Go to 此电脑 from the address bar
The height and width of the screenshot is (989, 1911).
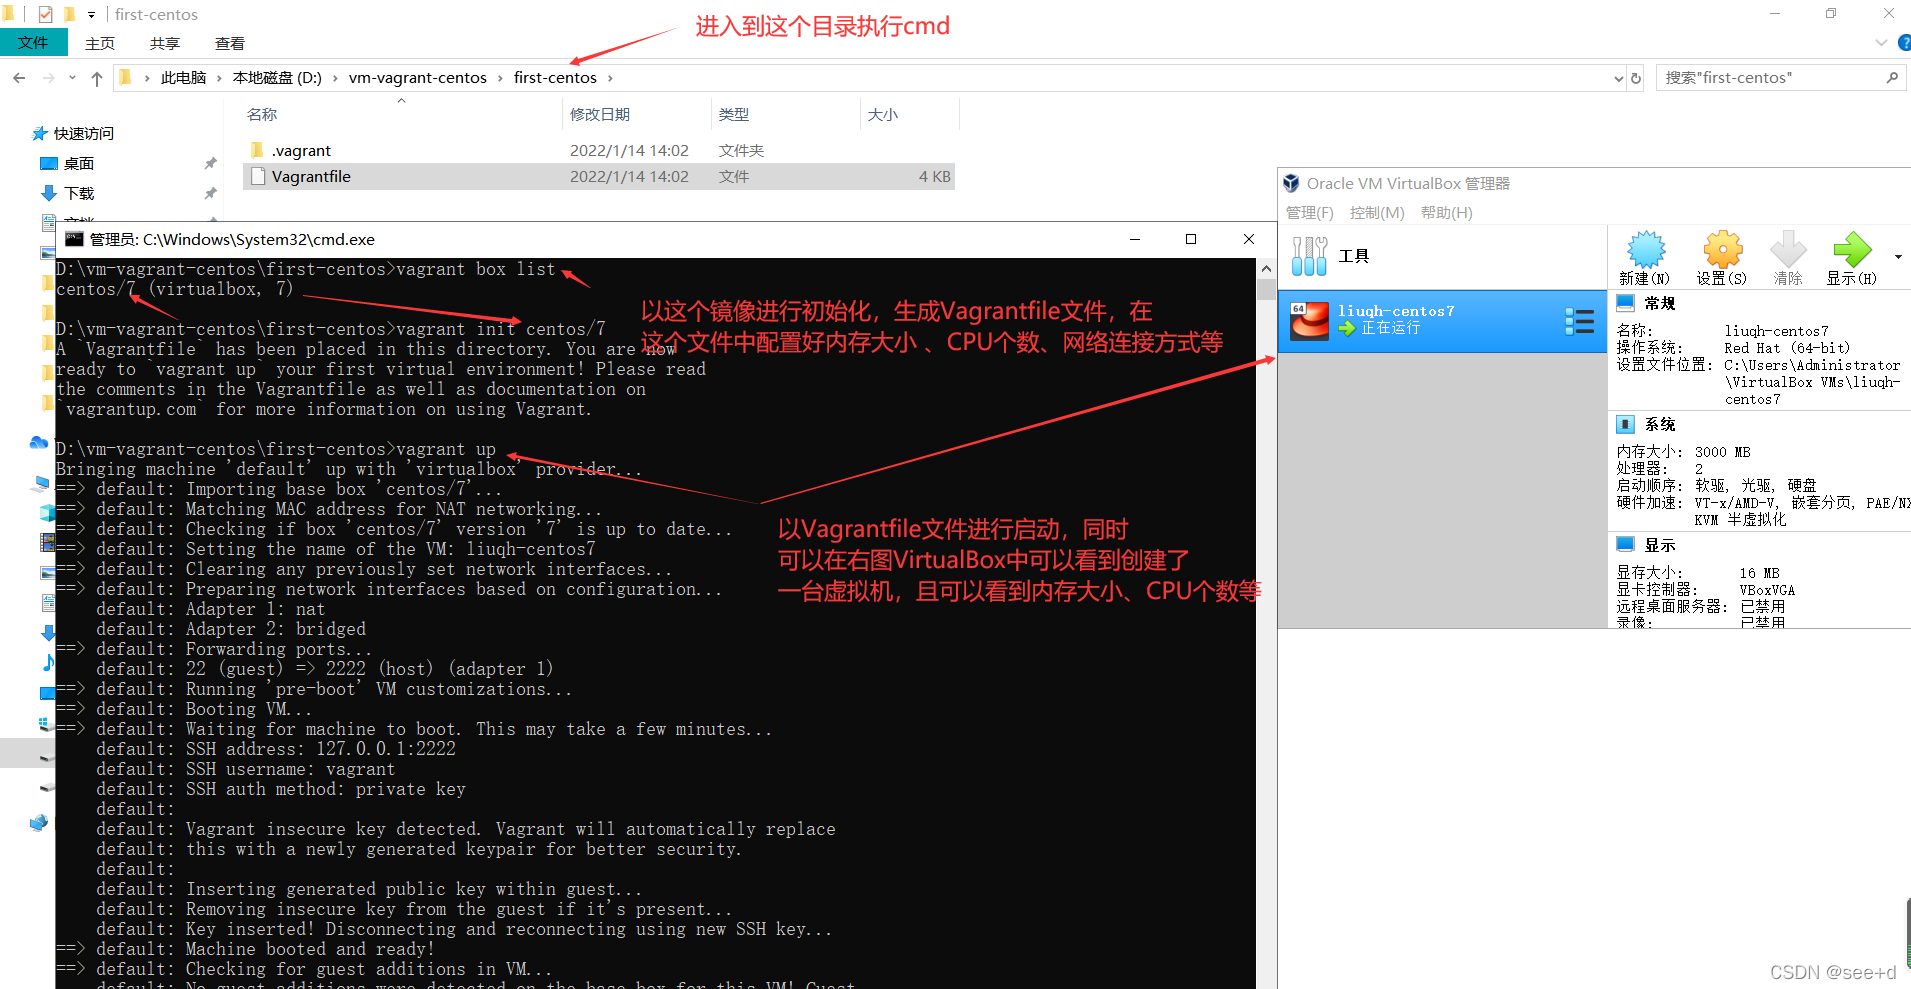[184, 77]
